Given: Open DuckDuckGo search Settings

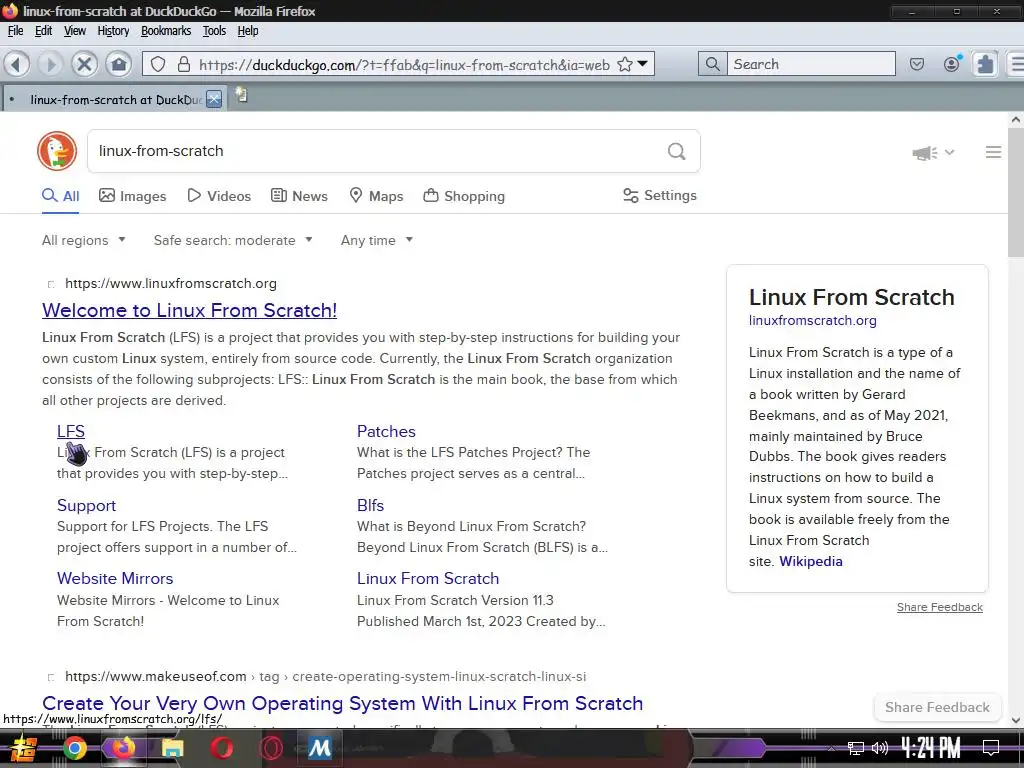Looking at the screenshot, I should coord(660,195).
